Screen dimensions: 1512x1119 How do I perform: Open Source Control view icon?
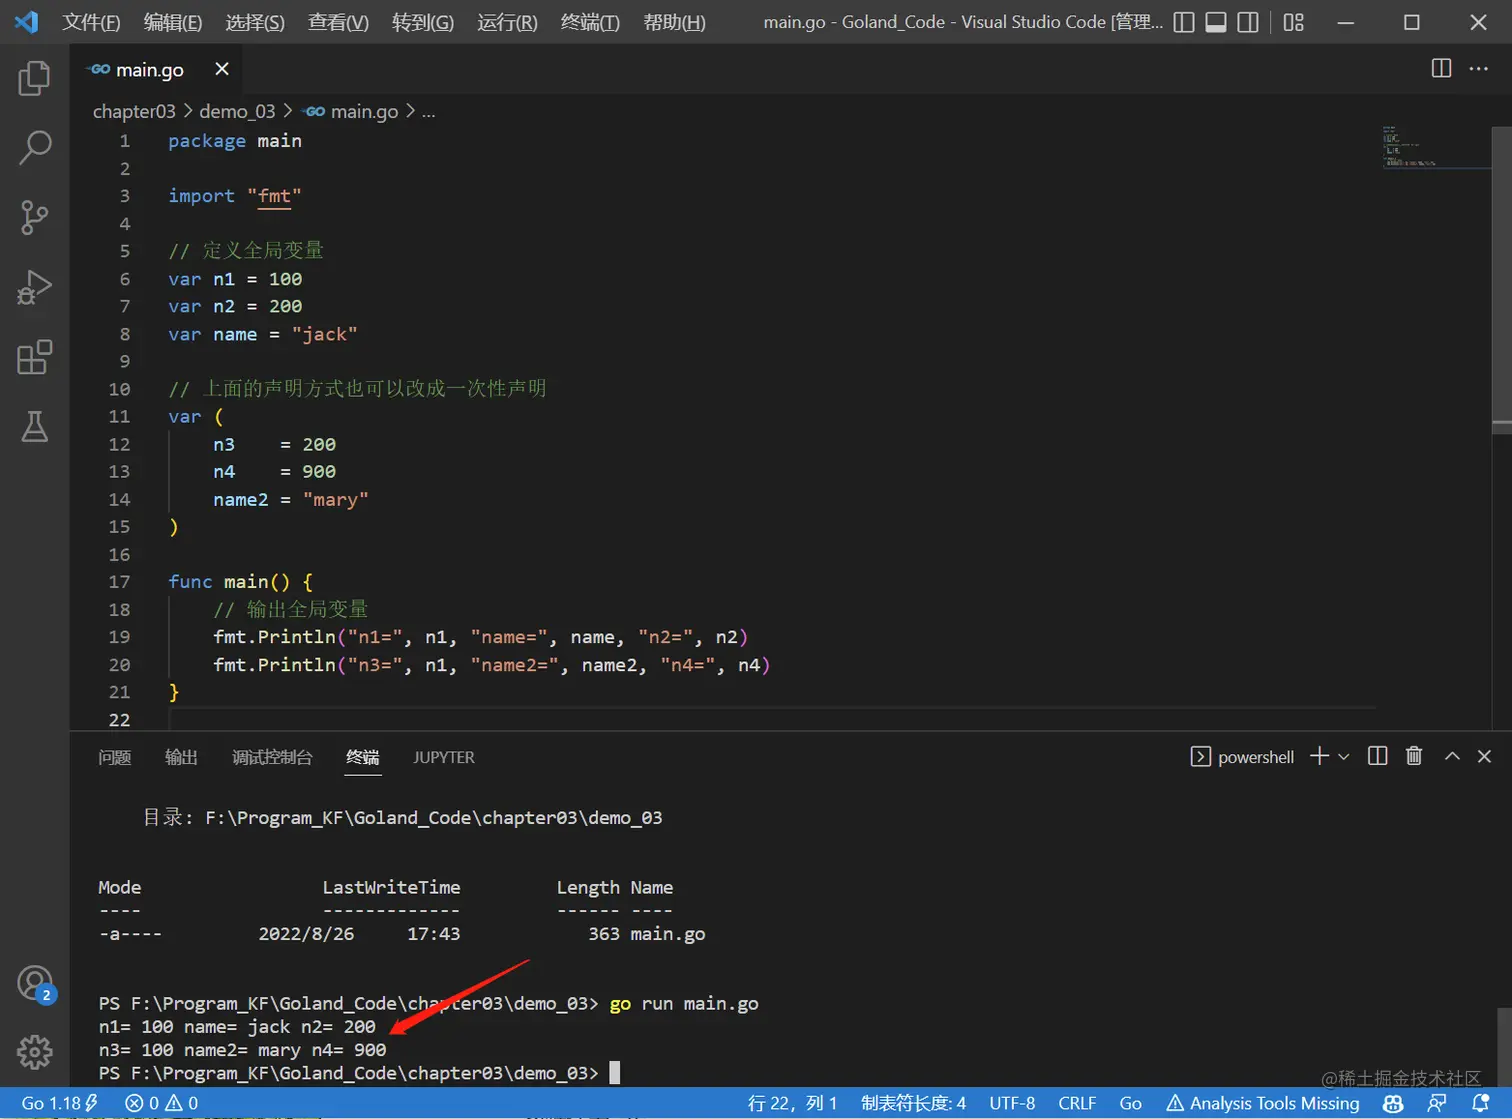coord(34,217)
